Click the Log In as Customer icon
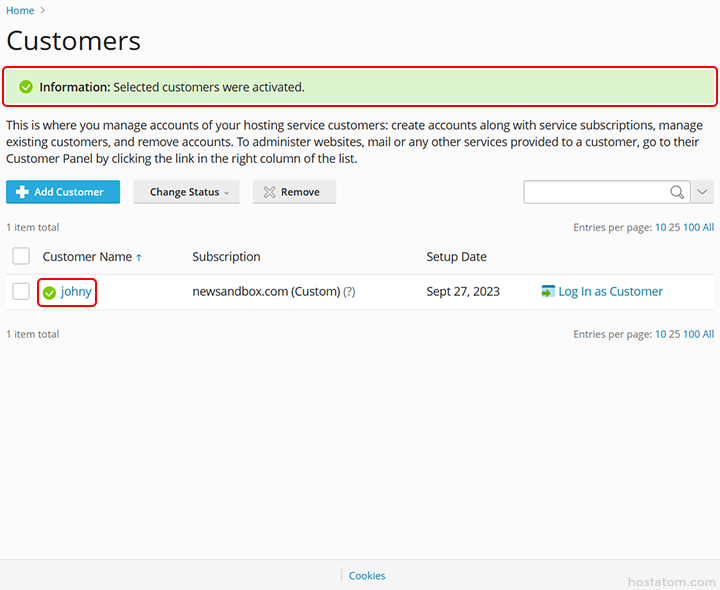 coord(547,292)
